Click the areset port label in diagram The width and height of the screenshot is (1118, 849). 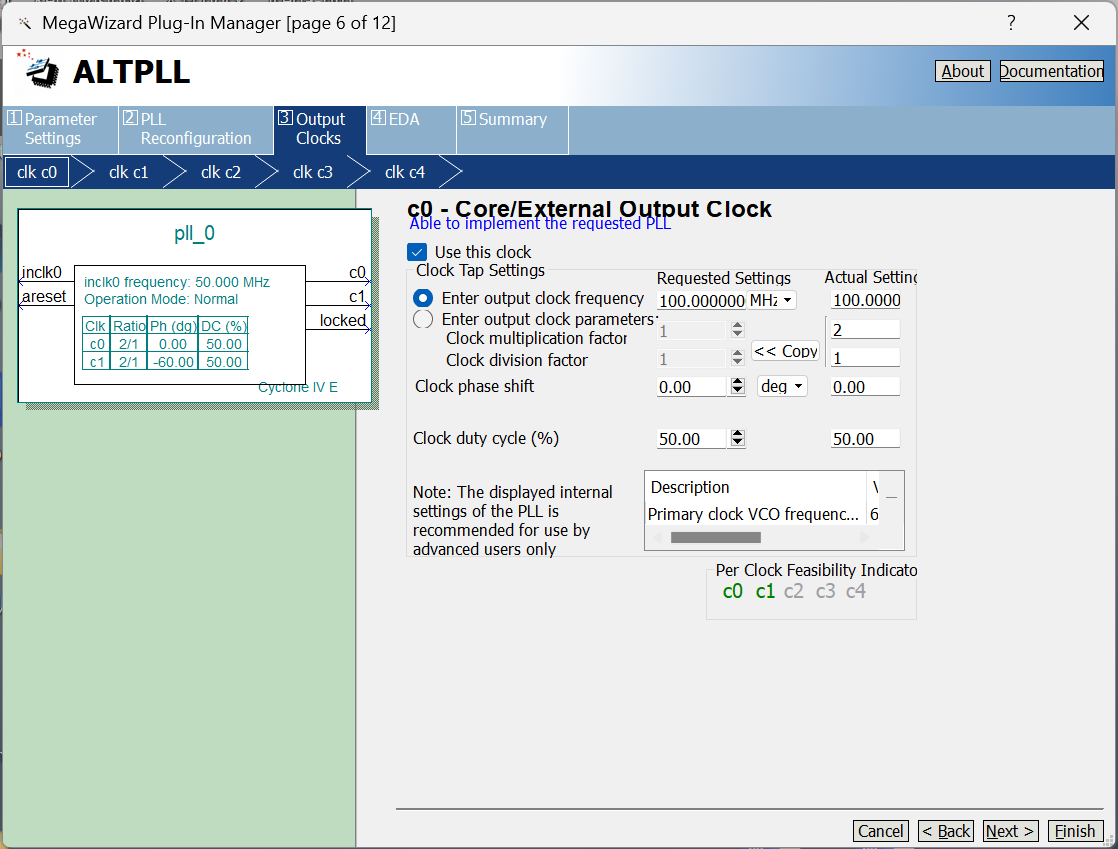pyautogui.click(x=44, y=297)
